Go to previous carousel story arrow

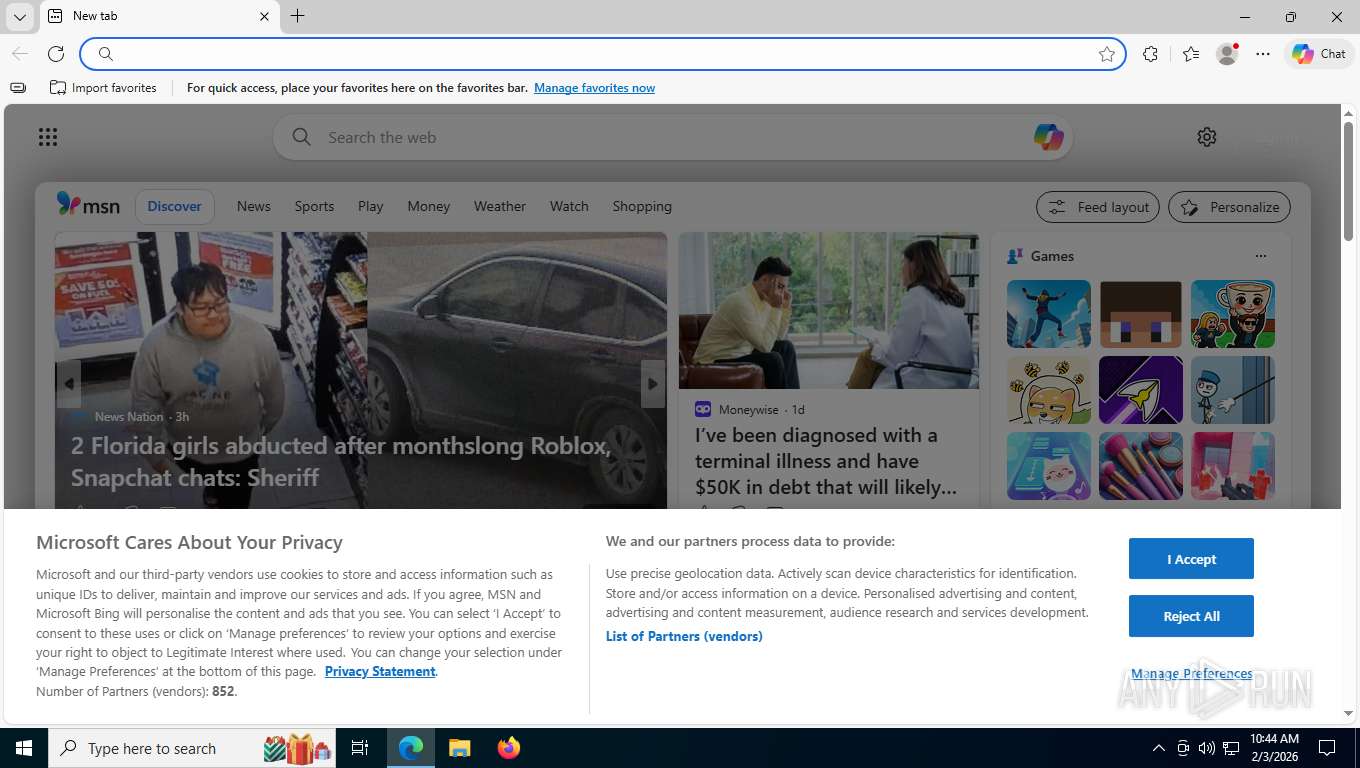tap(69, 384)
